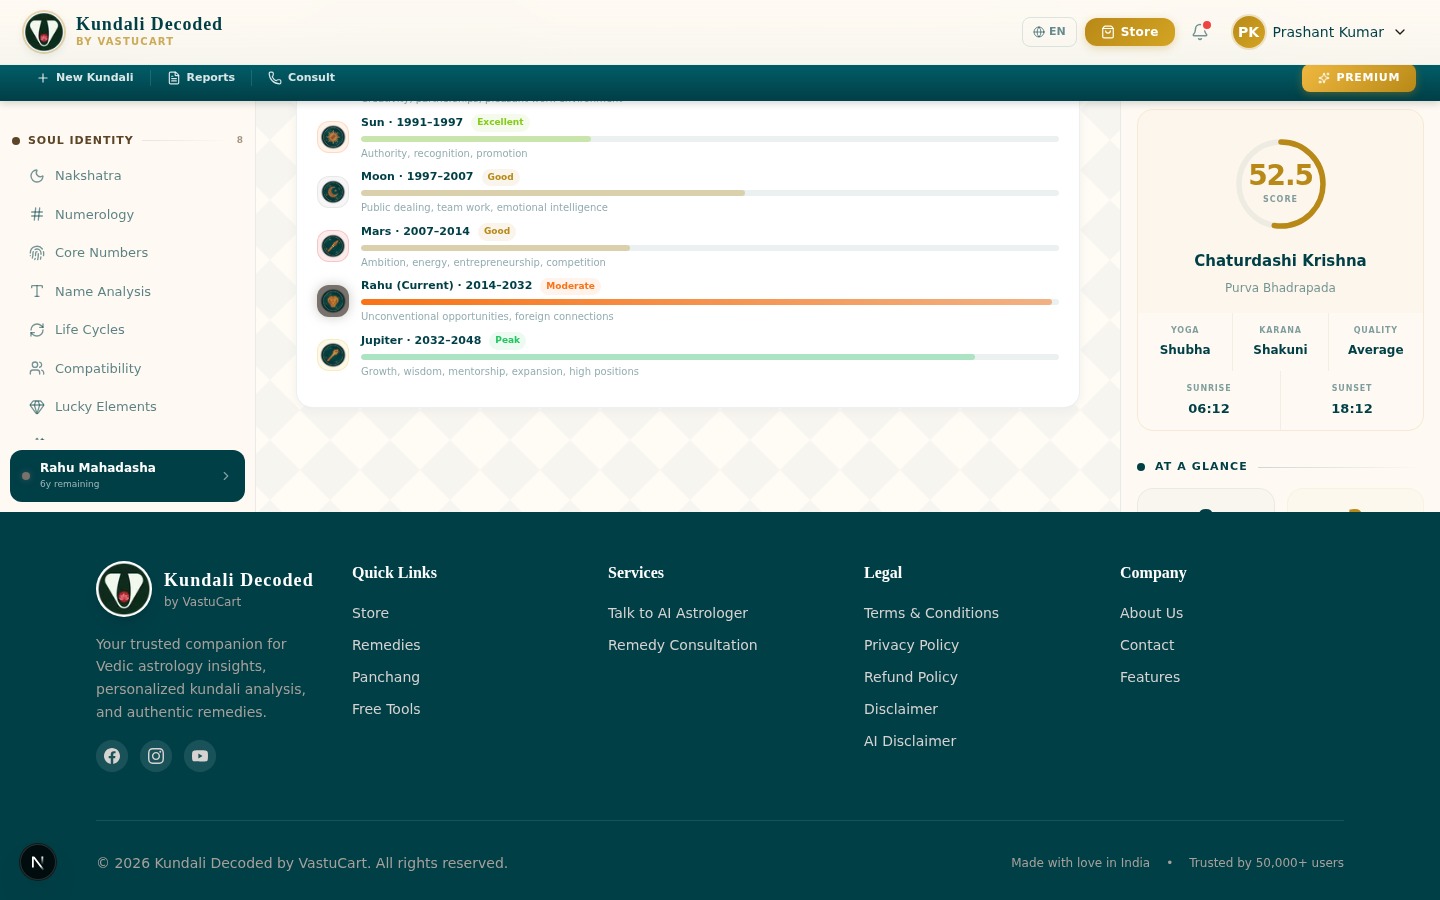The width and height of the screenshot is (1440, 900).
Task: Click the Moon dasha planet icon
Action: point(333,191)
